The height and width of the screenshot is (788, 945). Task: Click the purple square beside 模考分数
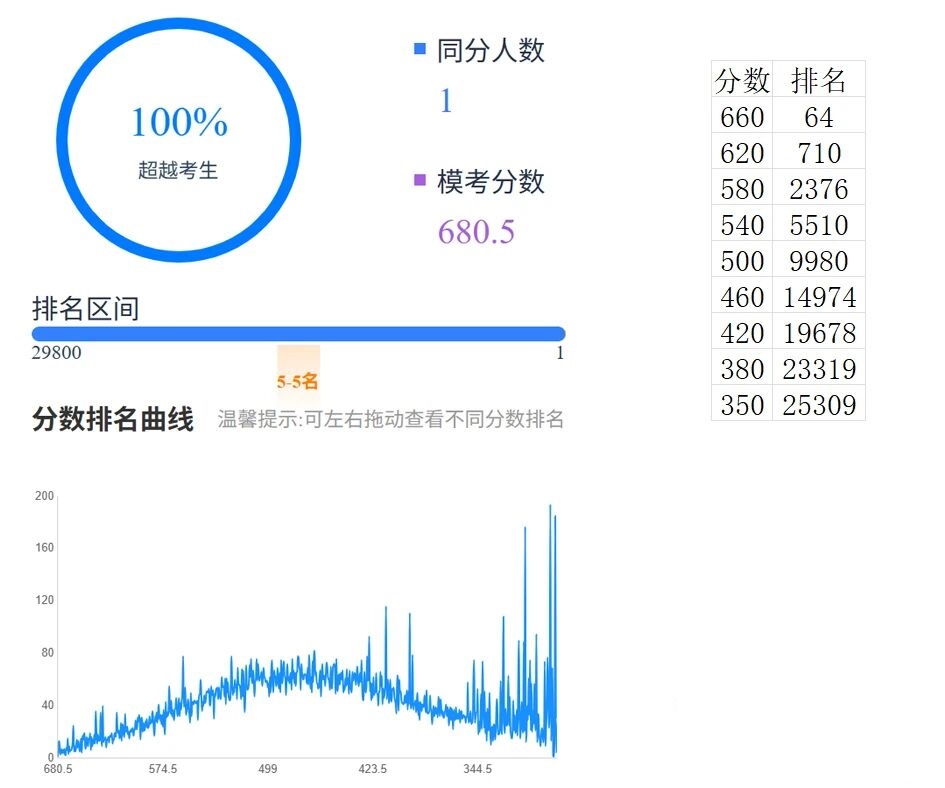(x=420, y=181)
